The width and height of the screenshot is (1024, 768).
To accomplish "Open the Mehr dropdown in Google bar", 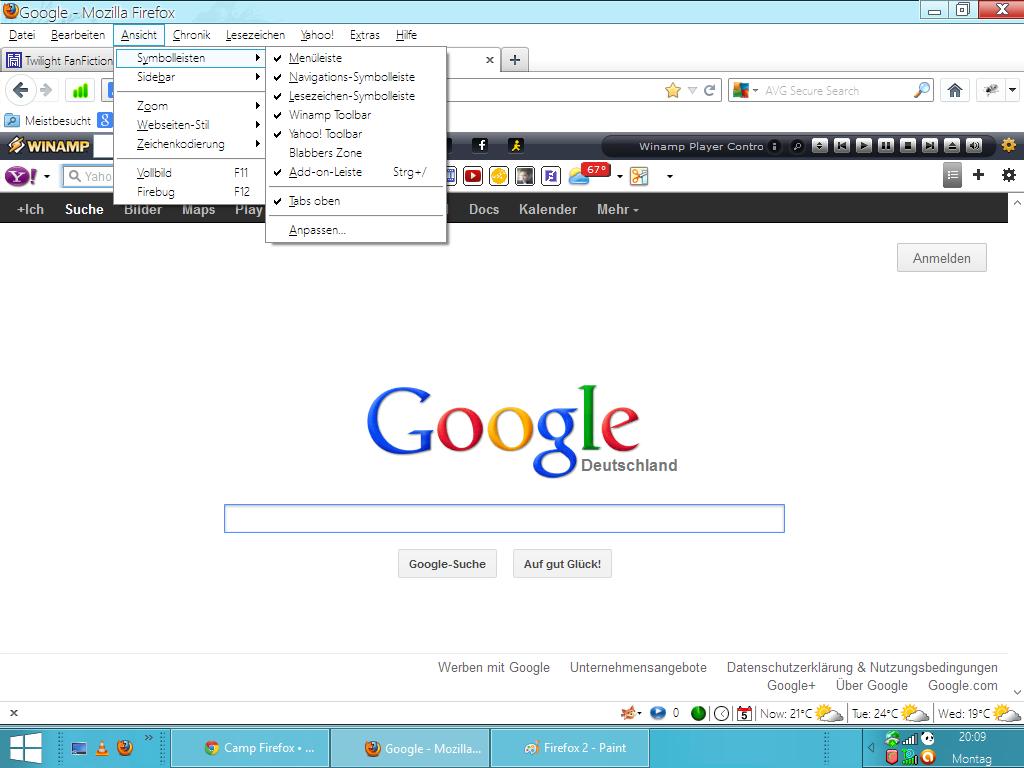I will click(617, 209).
